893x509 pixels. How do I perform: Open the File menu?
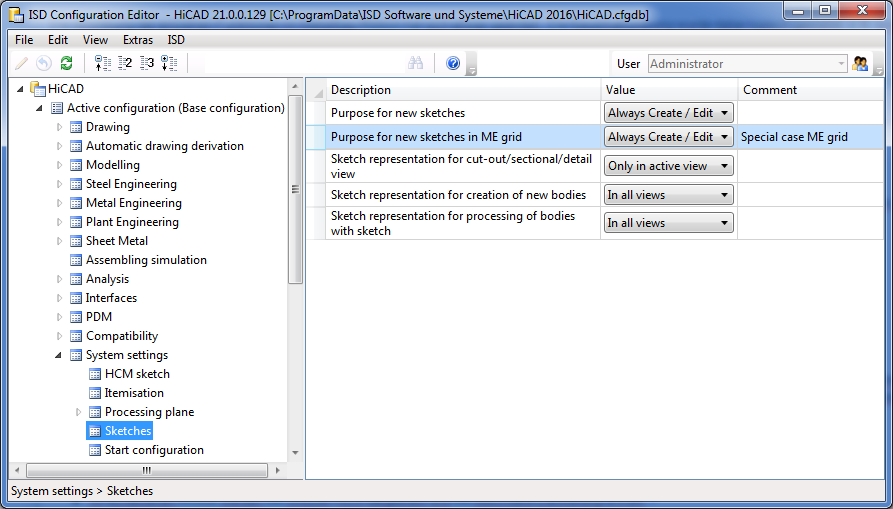(x=24, y=40)
